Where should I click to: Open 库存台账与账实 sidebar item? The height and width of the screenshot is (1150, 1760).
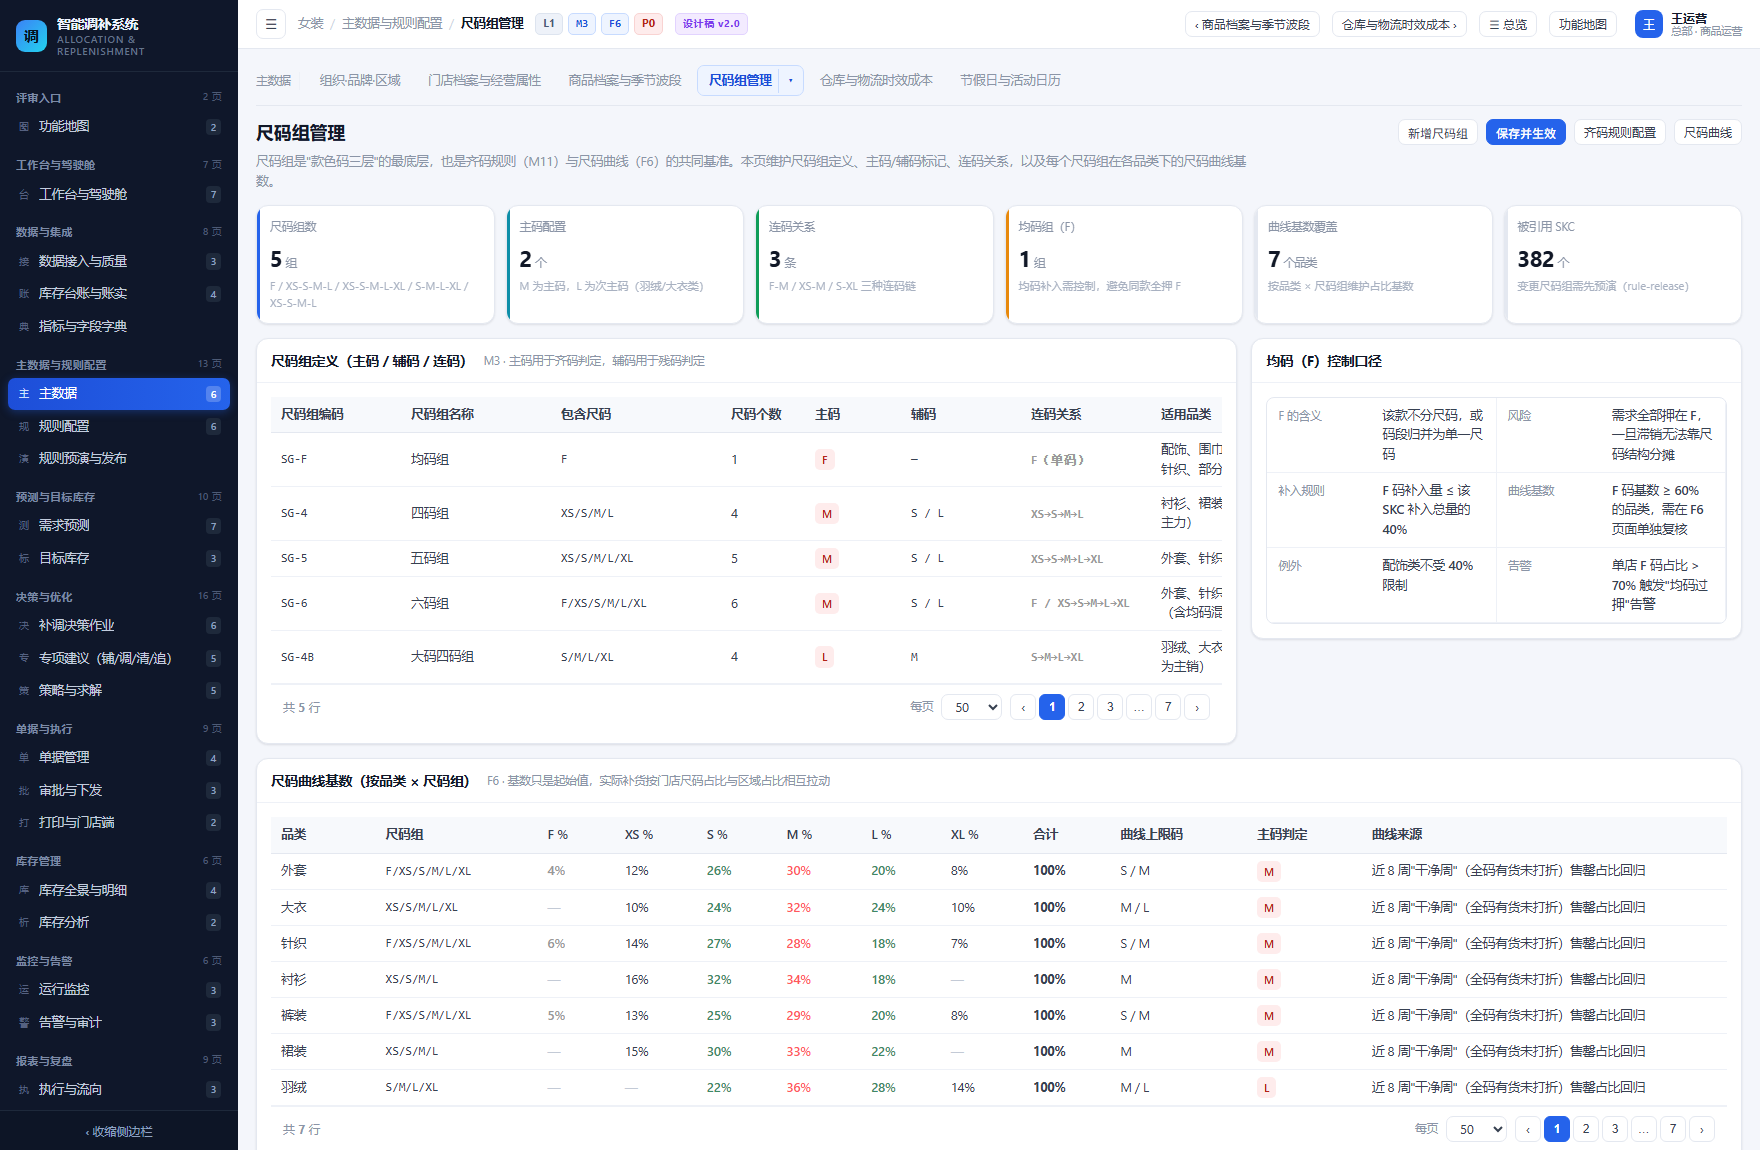tap(119, 294)
